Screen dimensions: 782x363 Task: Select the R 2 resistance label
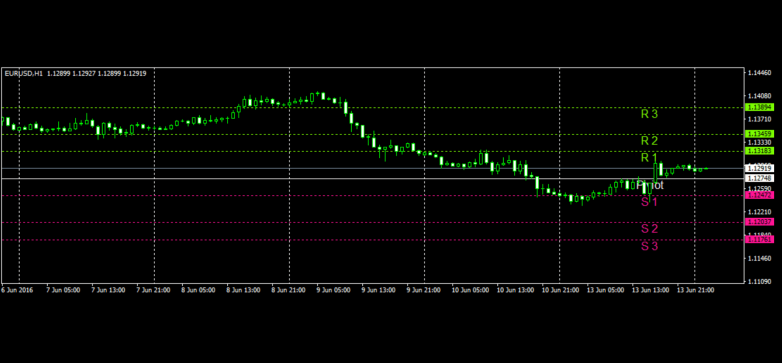pyautogui.click(x=649, y=141)
